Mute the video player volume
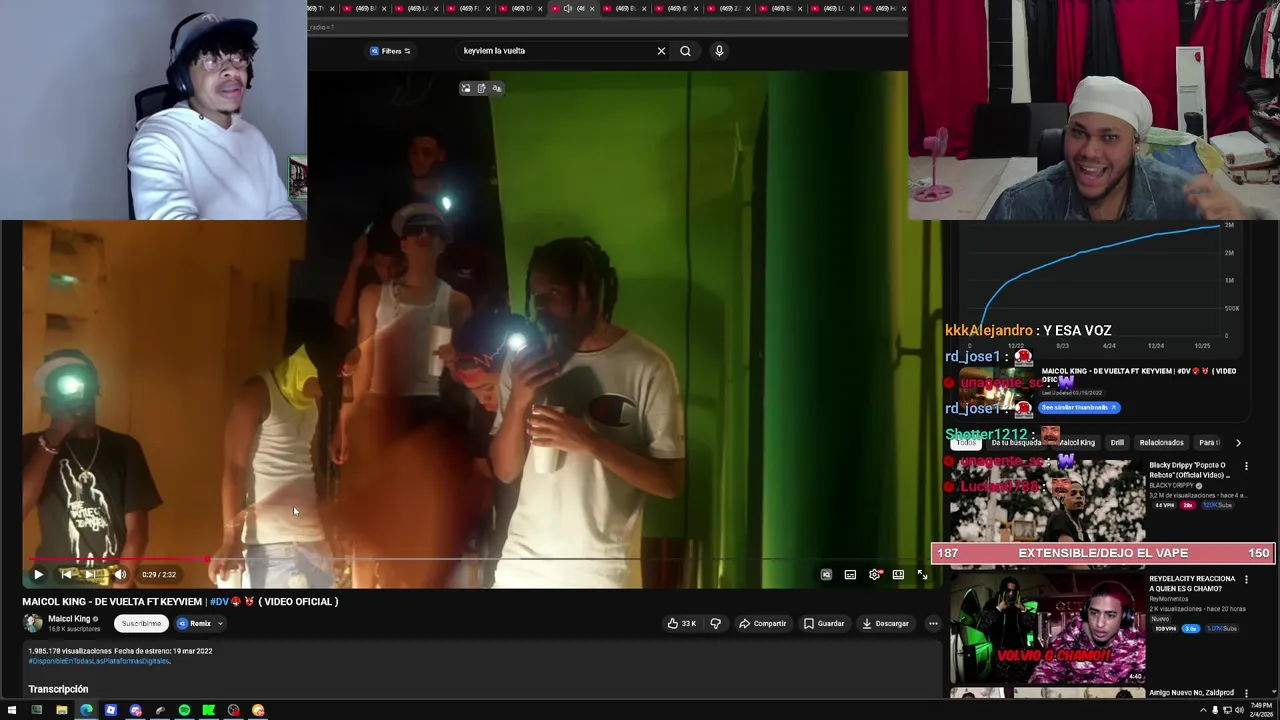 coord(120,574)
